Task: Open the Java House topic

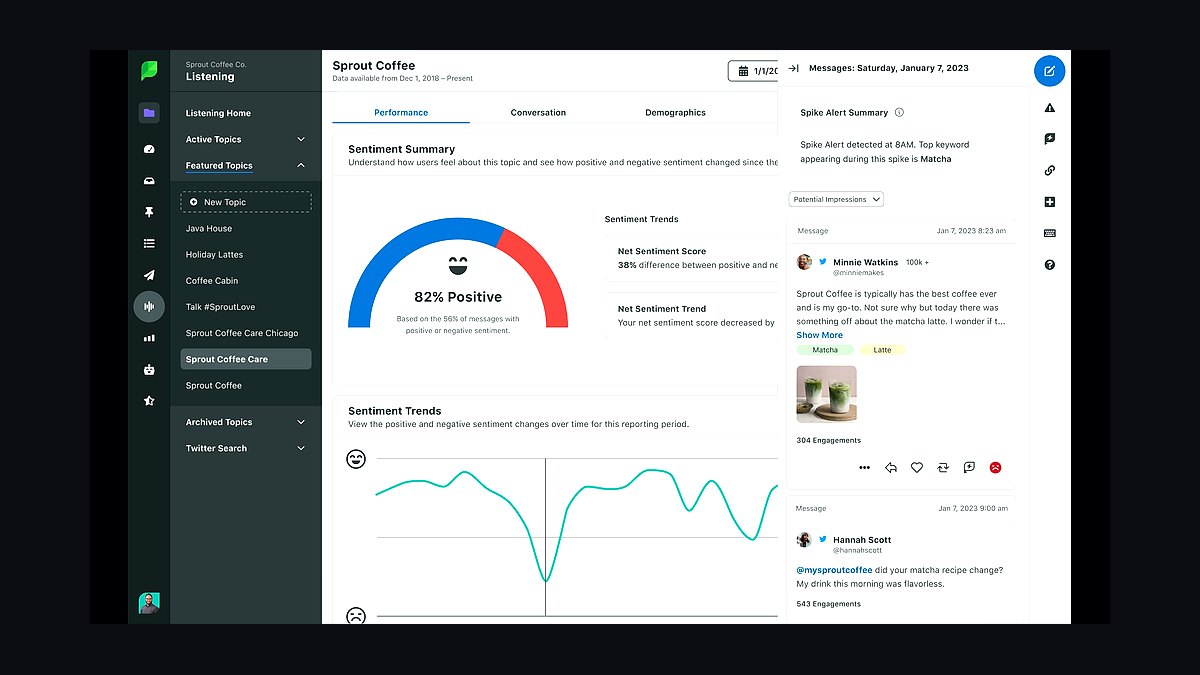Action: pyautogui.click(x=209, y=228)
